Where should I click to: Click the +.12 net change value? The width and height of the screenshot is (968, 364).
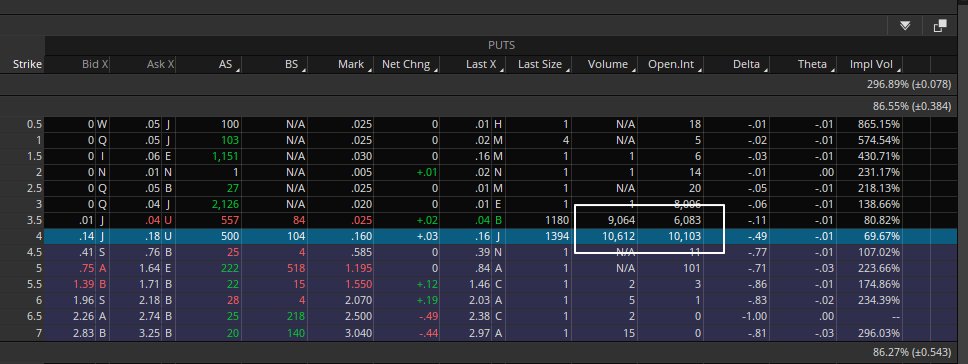tap(427, 284)
